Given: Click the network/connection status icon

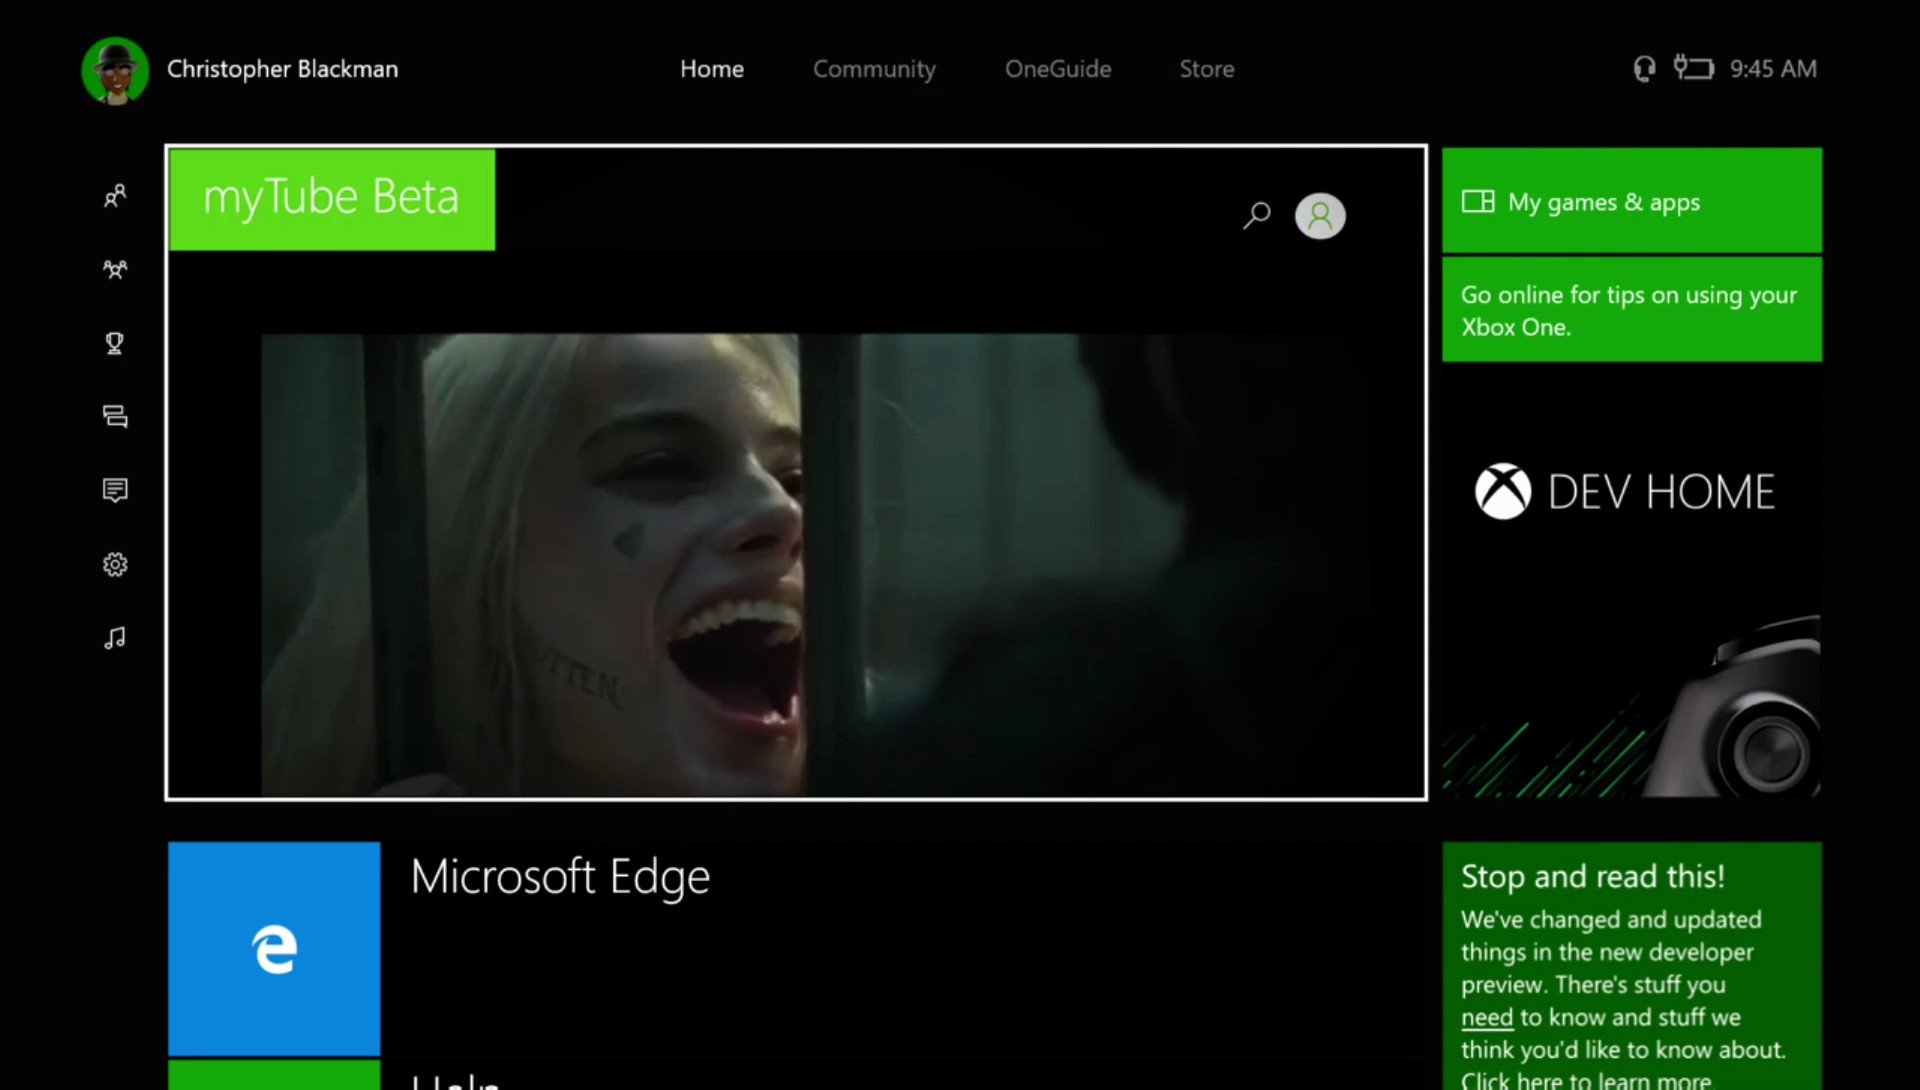Looking at the screenshot, I should click(1692, 67).
